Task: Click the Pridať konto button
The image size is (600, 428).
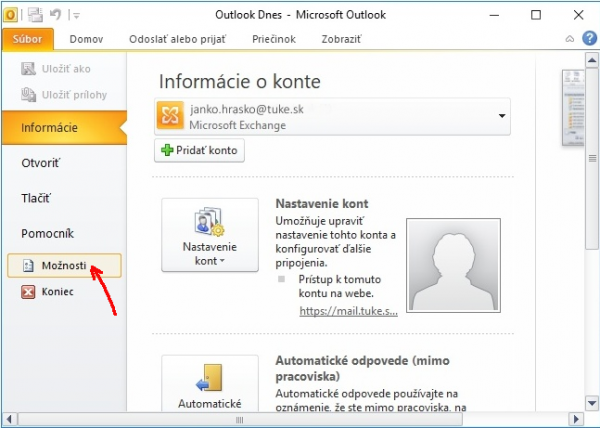Action: pyautogui.click(x=199, y=150)
